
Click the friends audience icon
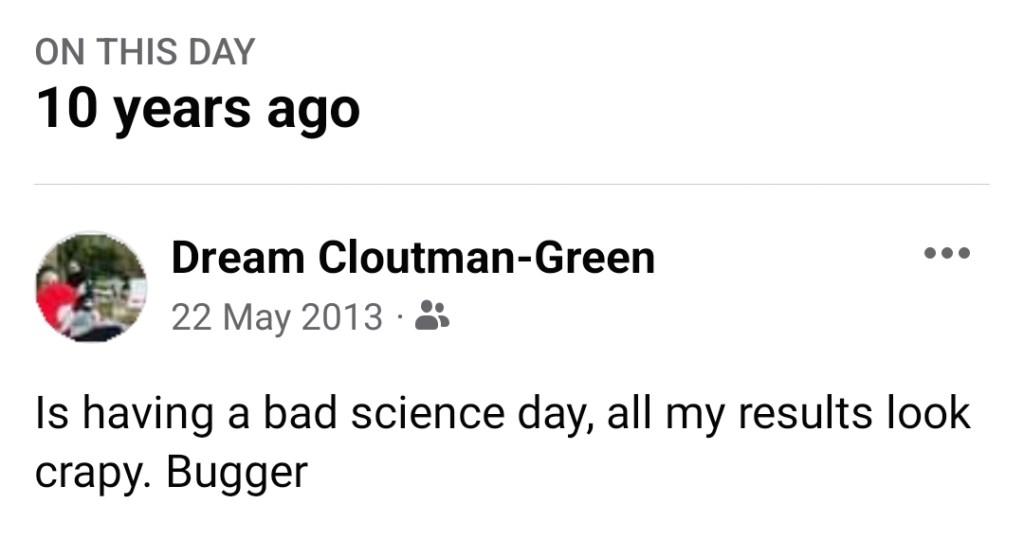click(431, 316)
